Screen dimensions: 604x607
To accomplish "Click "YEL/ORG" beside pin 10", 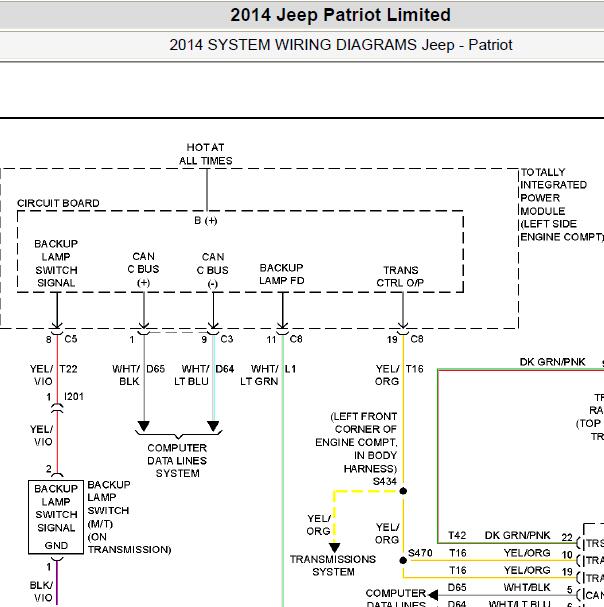I will (x=527, y=553).
